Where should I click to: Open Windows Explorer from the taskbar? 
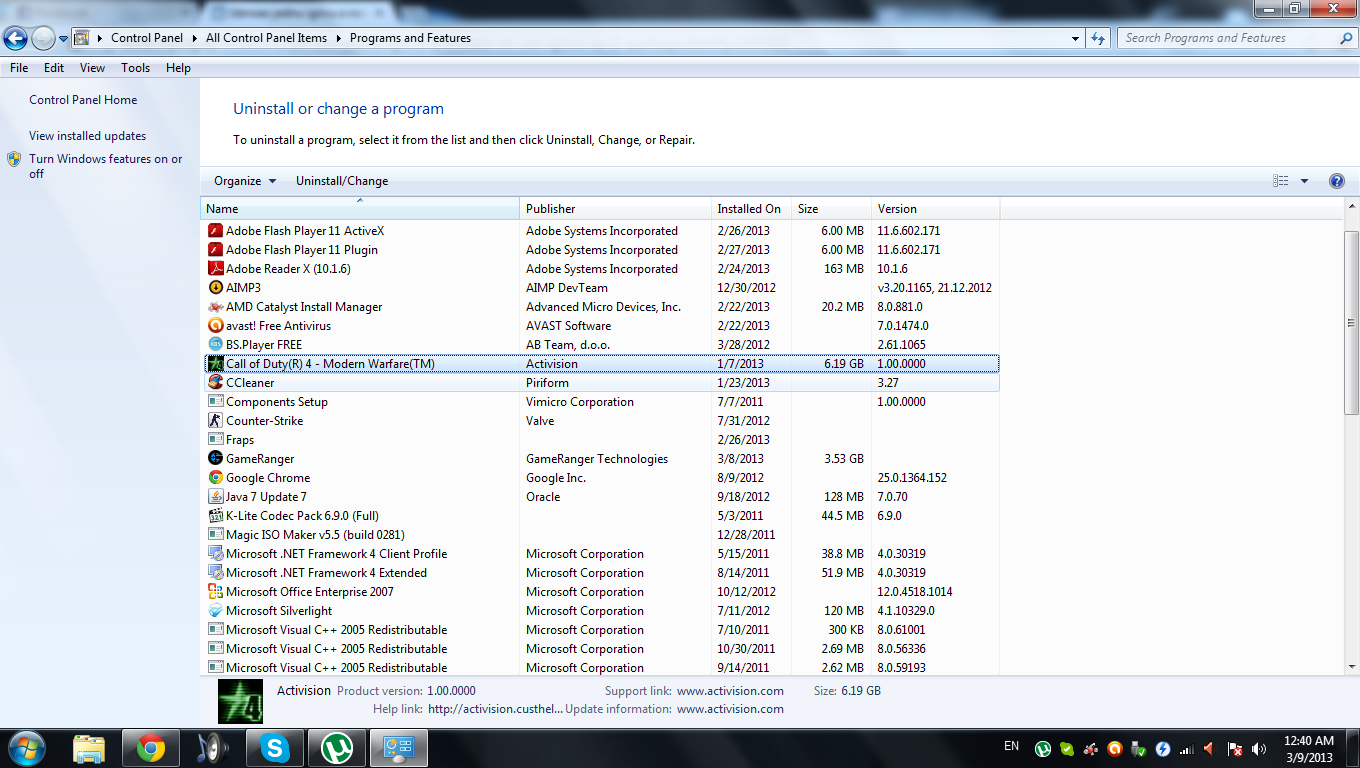coord(89,747)
